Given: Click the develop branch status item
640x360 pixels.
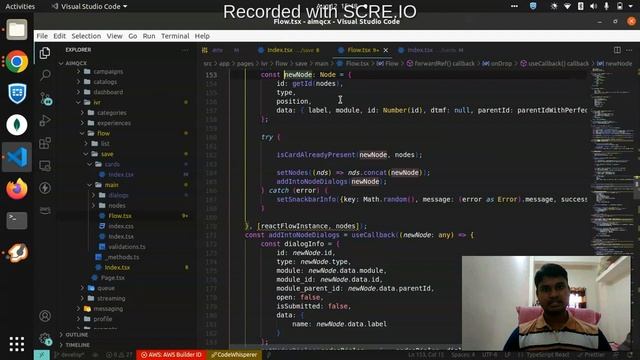Looking at the screenshot, I should [69, 355].
